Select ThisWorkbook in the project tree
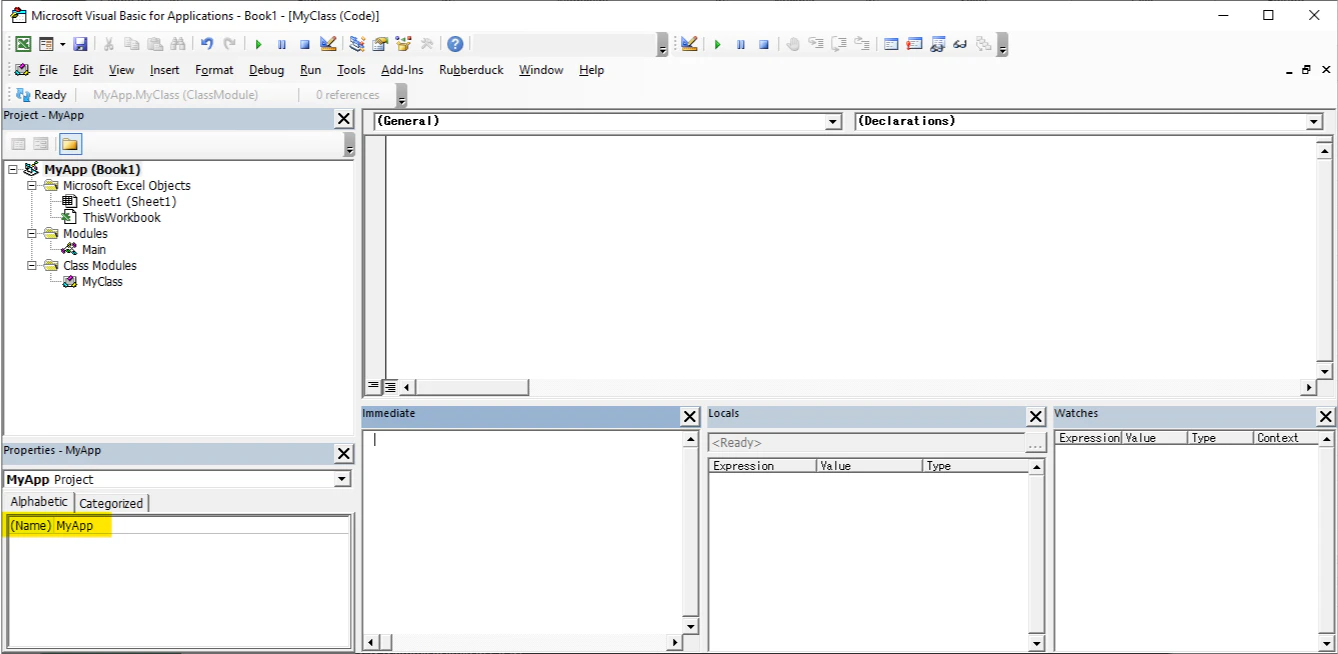 coord(121,218)
